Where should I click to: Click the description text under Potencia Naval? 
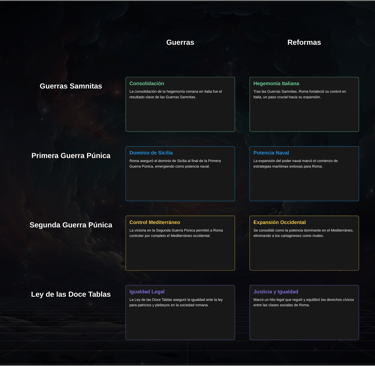click(x=295, y=164)
